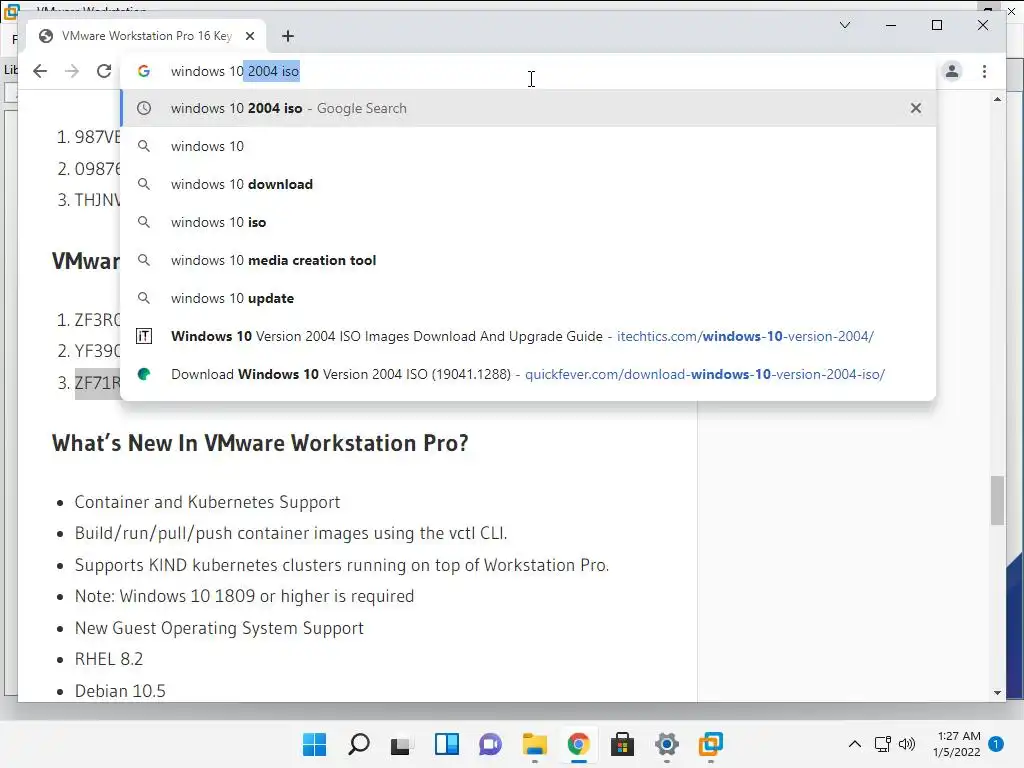This screenshot has width=1024, height=768.
Task: Choose the windows 10 iso suggestion
Action: coord(528,222)
